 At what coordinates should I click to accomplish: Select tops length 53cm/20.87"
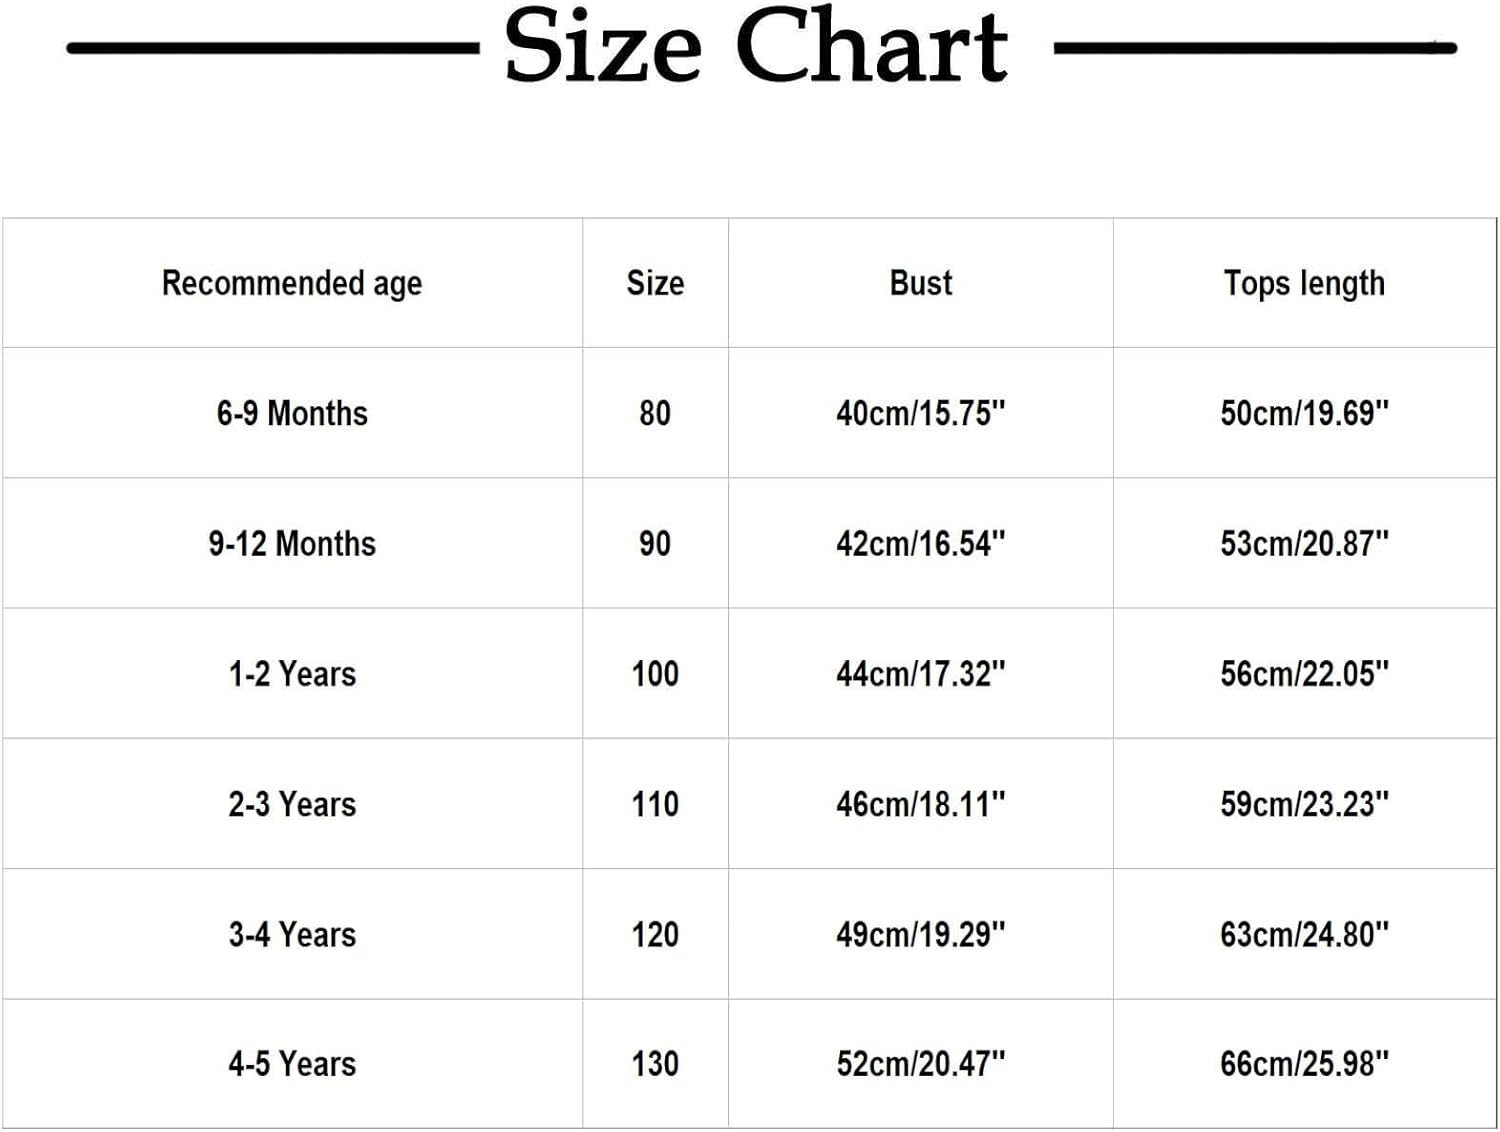tap(1305, 543)
